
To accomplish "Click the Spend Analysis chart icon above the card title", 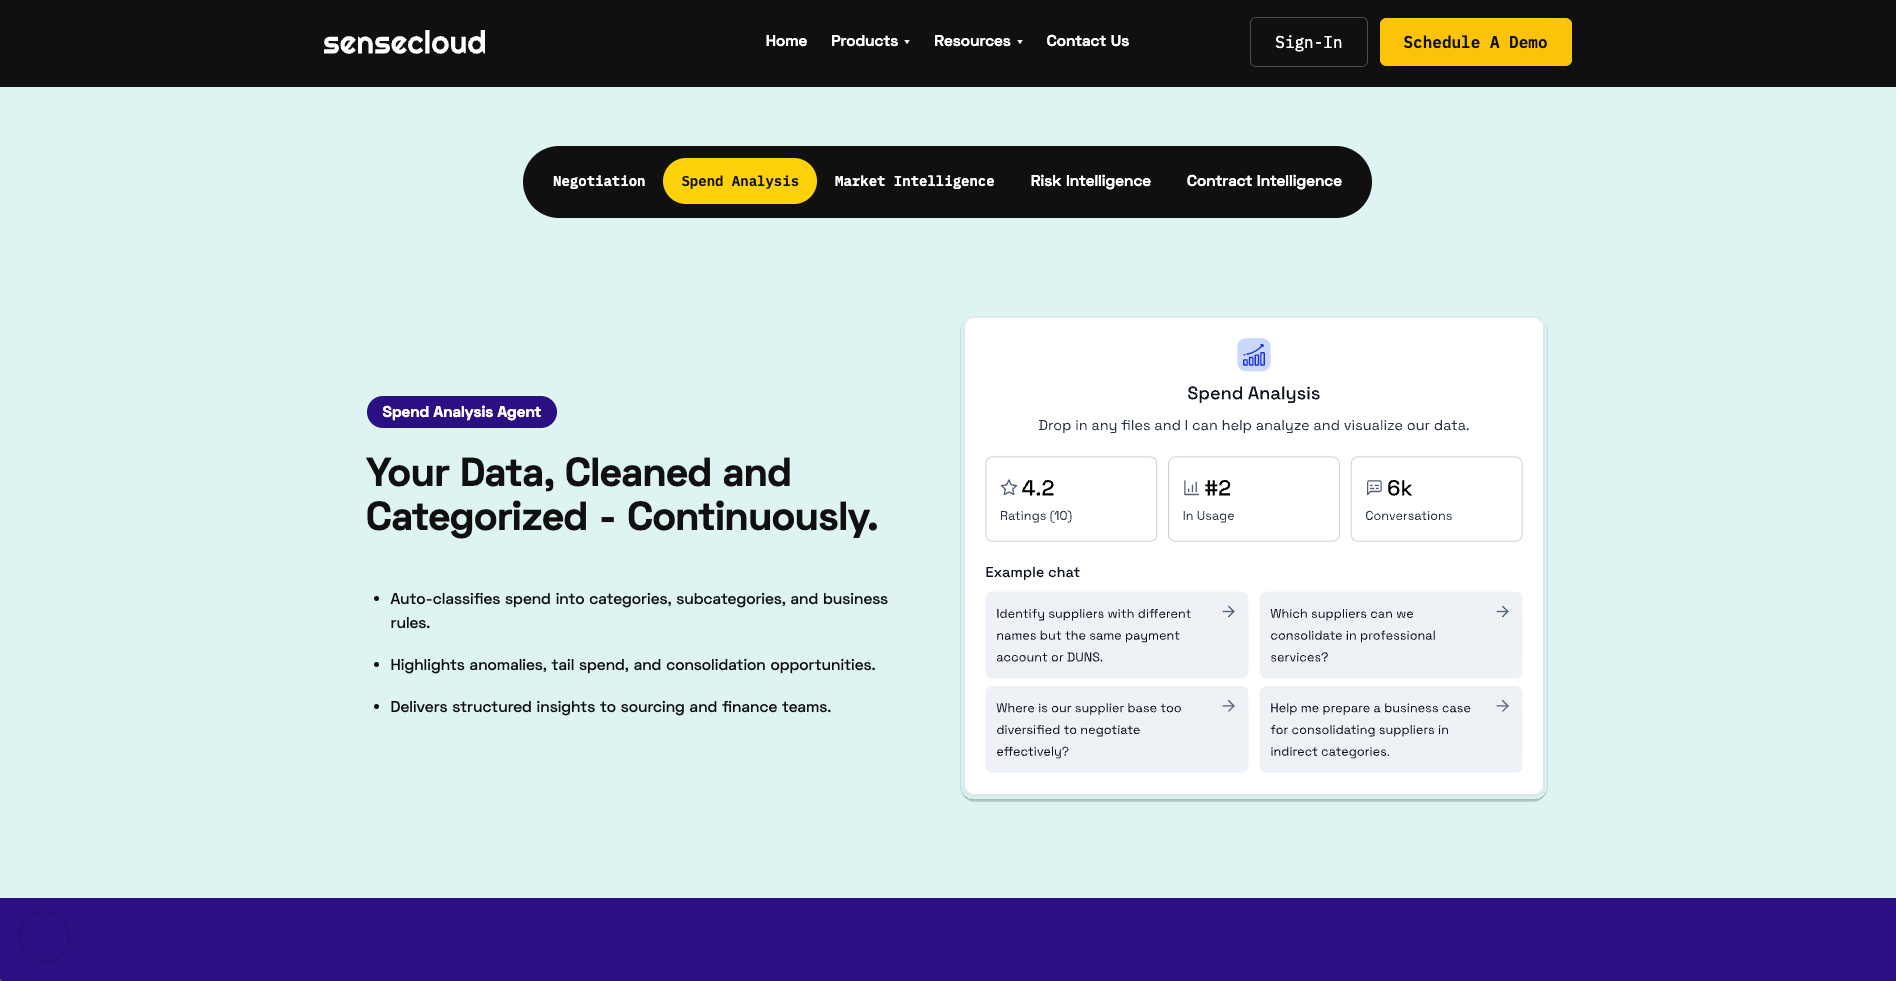I will pyautogui.click(x=1253, y=355).
